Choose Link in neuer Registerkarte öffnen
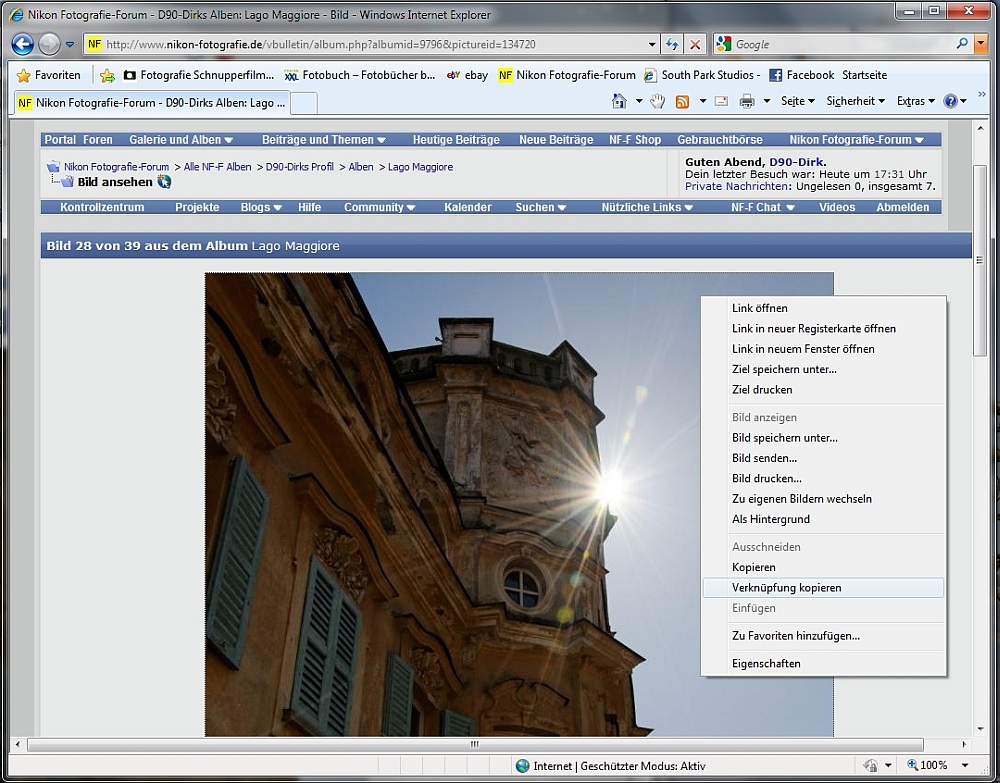Viewport: 1000px width, 783px height. [823, 328]
